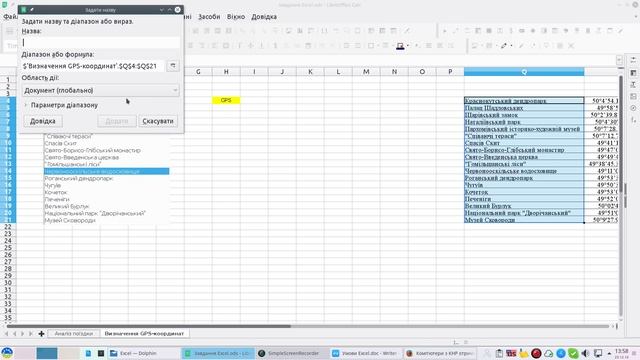The height and width of the screenshot is (360, 640).
Task: Click cell 'Великий Бурлук' in column Q
Action: pyautogui.click(x=524, y=206)
